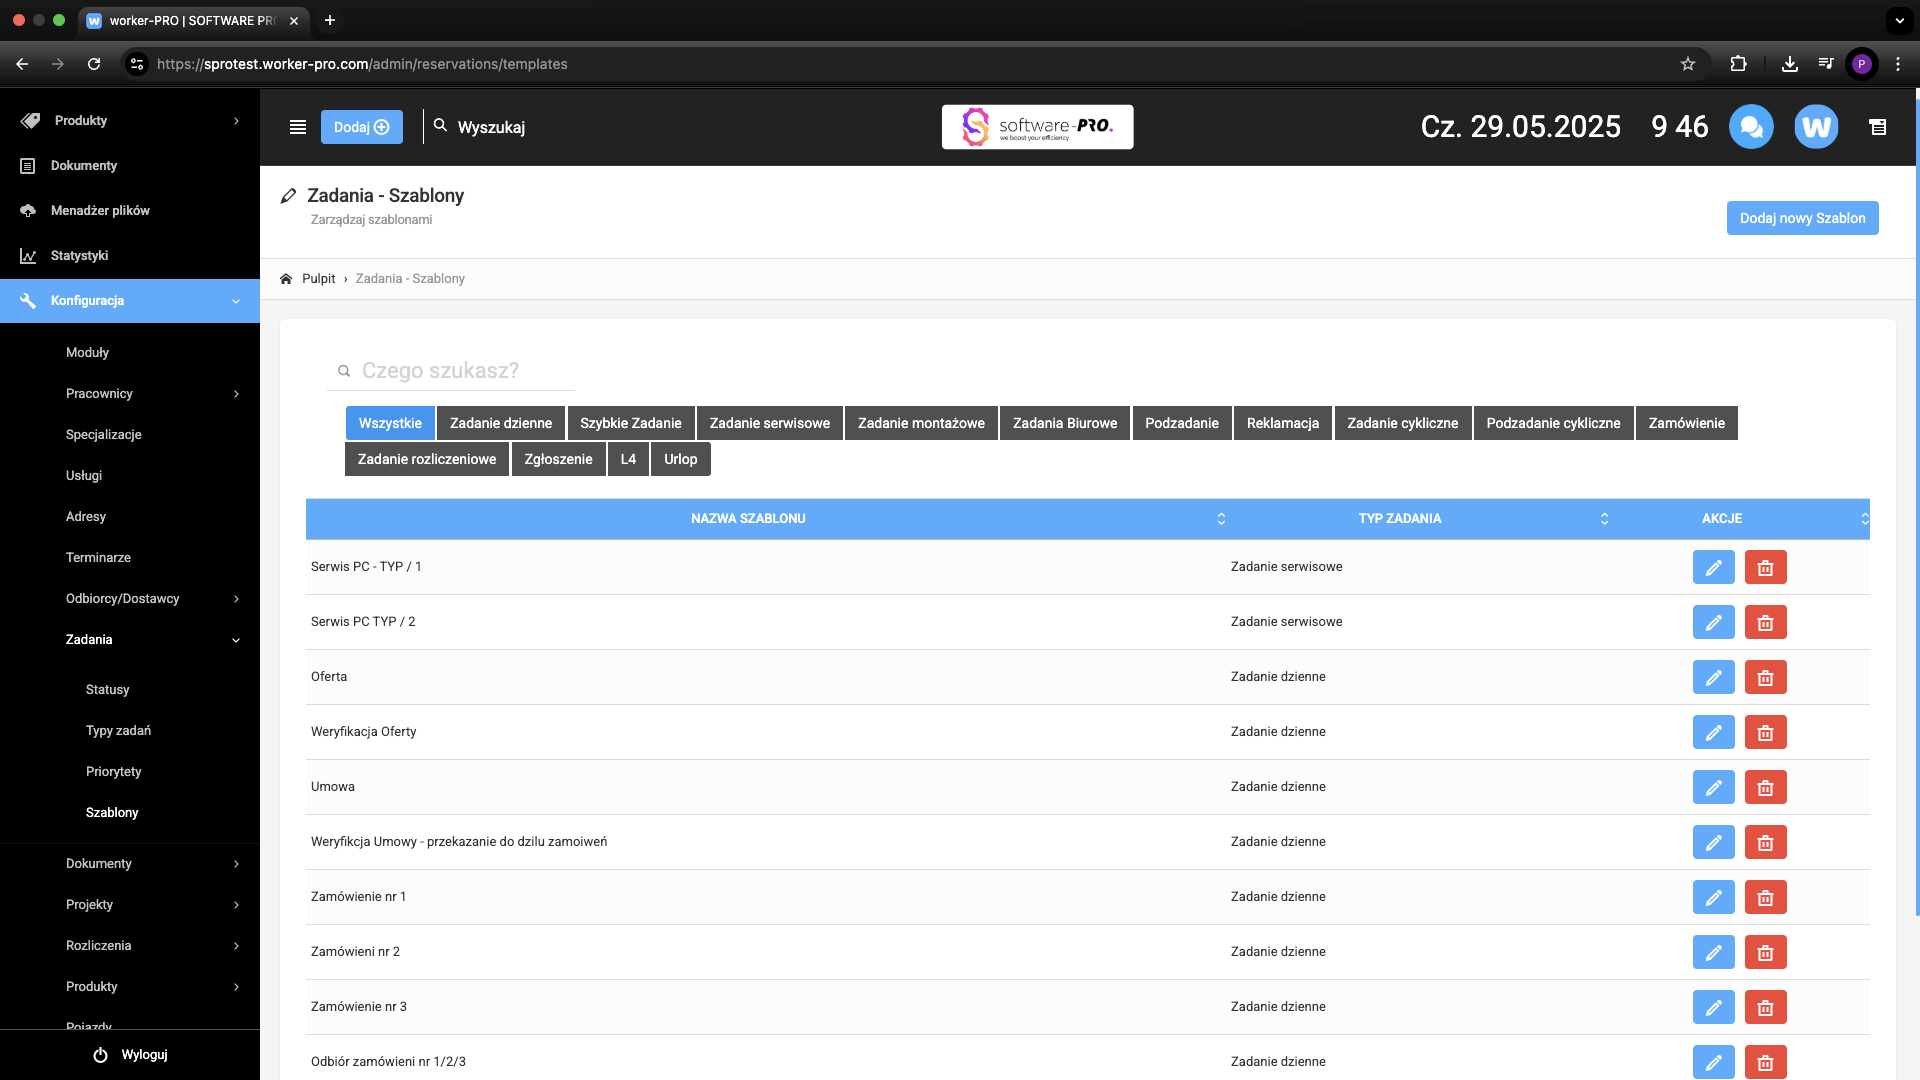The image size is (1920, 1080).
Task: Click the hamburger menu icon in the top bar
Action: 297,127
